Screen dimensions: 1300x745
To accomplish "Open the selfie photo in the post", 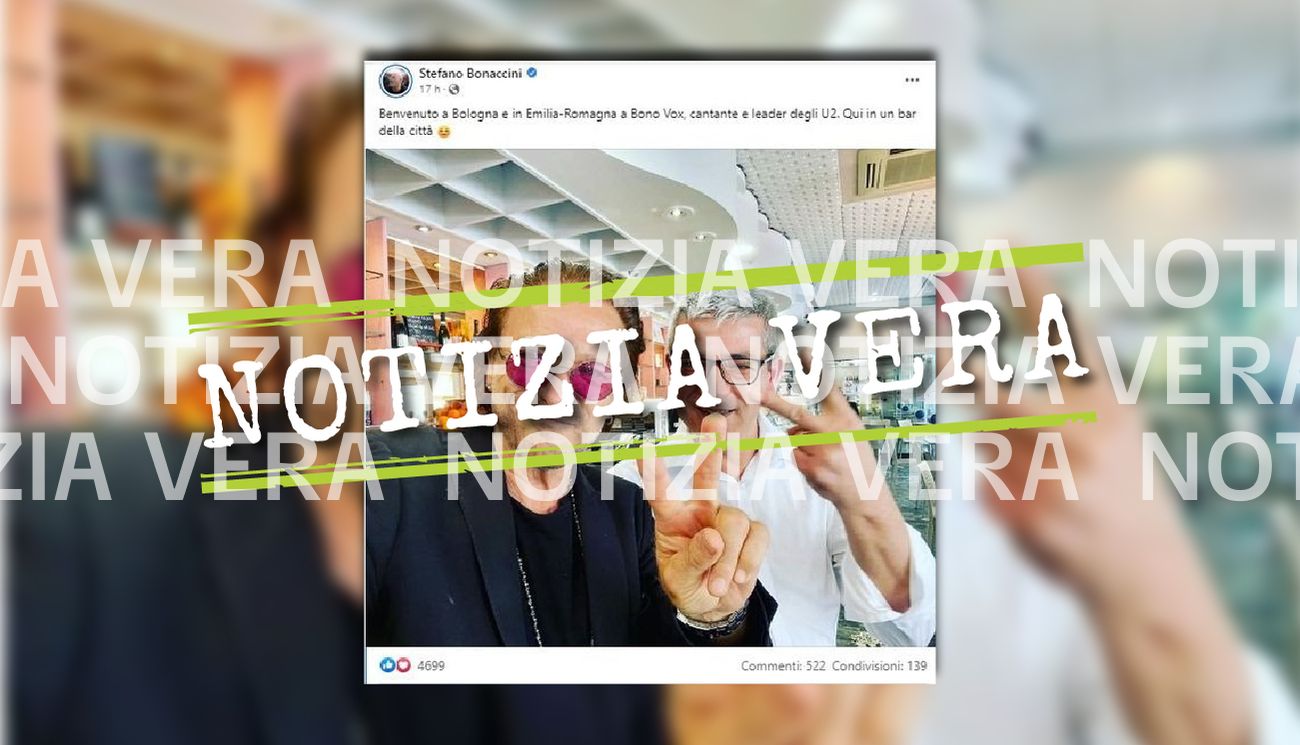I will [650, 397].
